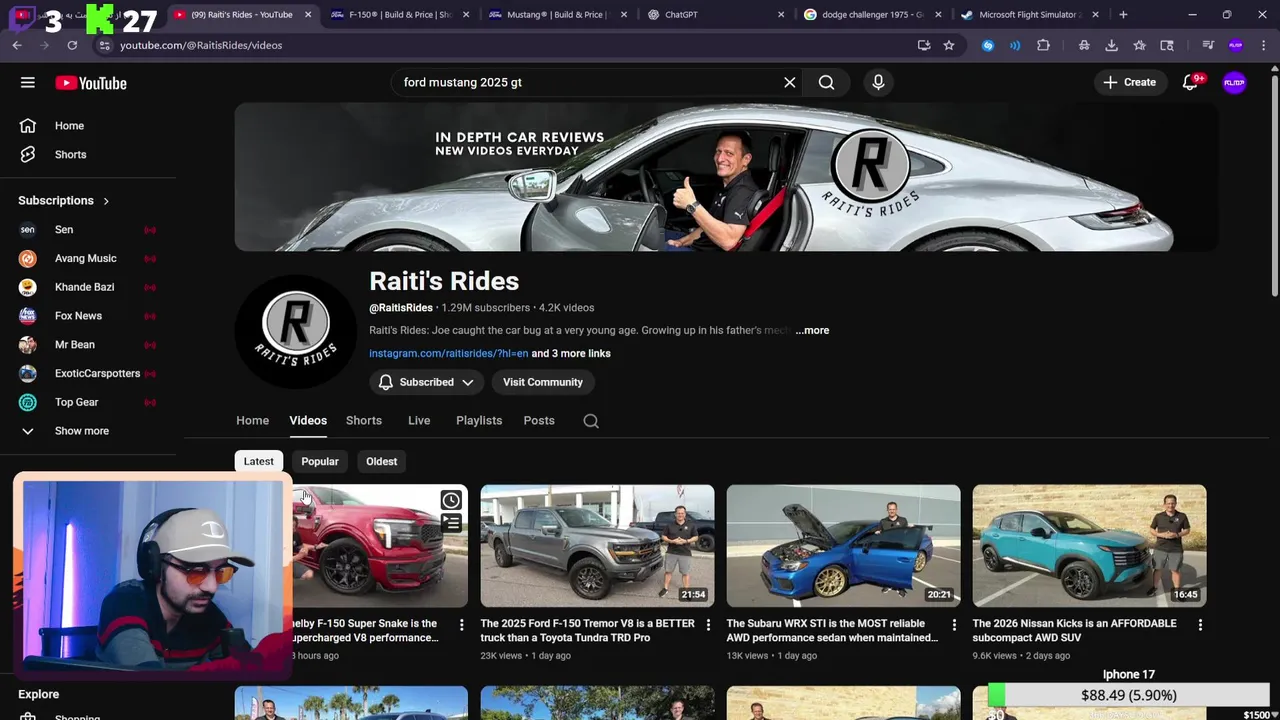Add Shelby F-150 video to queue

tap(451, 522)
